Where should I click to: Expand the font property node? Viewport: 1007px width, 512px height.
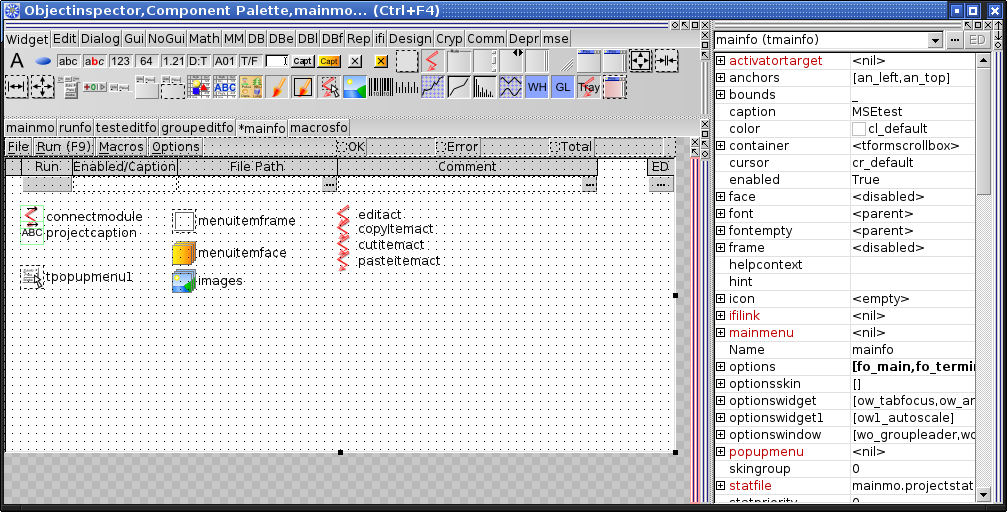point(721,214)
